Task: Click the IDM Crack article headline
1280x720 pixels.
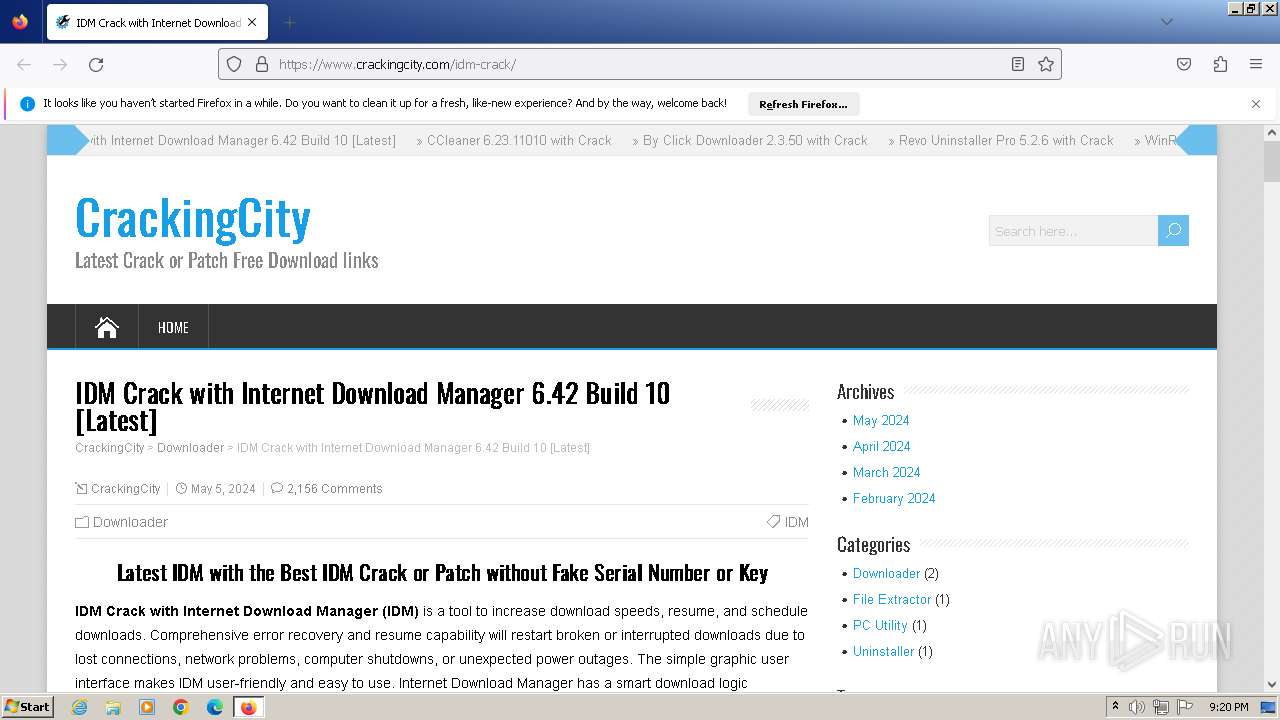Action: (x=372, y=406)
